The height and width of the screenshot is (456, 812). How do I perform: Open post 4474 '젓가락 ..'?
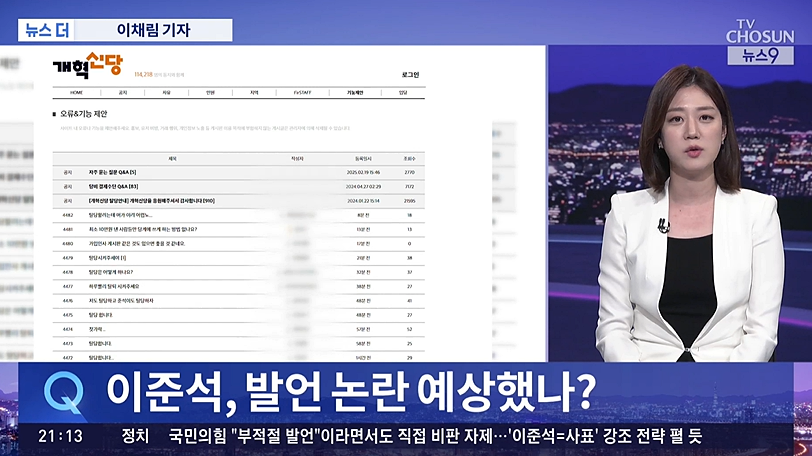(x=97, y=329)
